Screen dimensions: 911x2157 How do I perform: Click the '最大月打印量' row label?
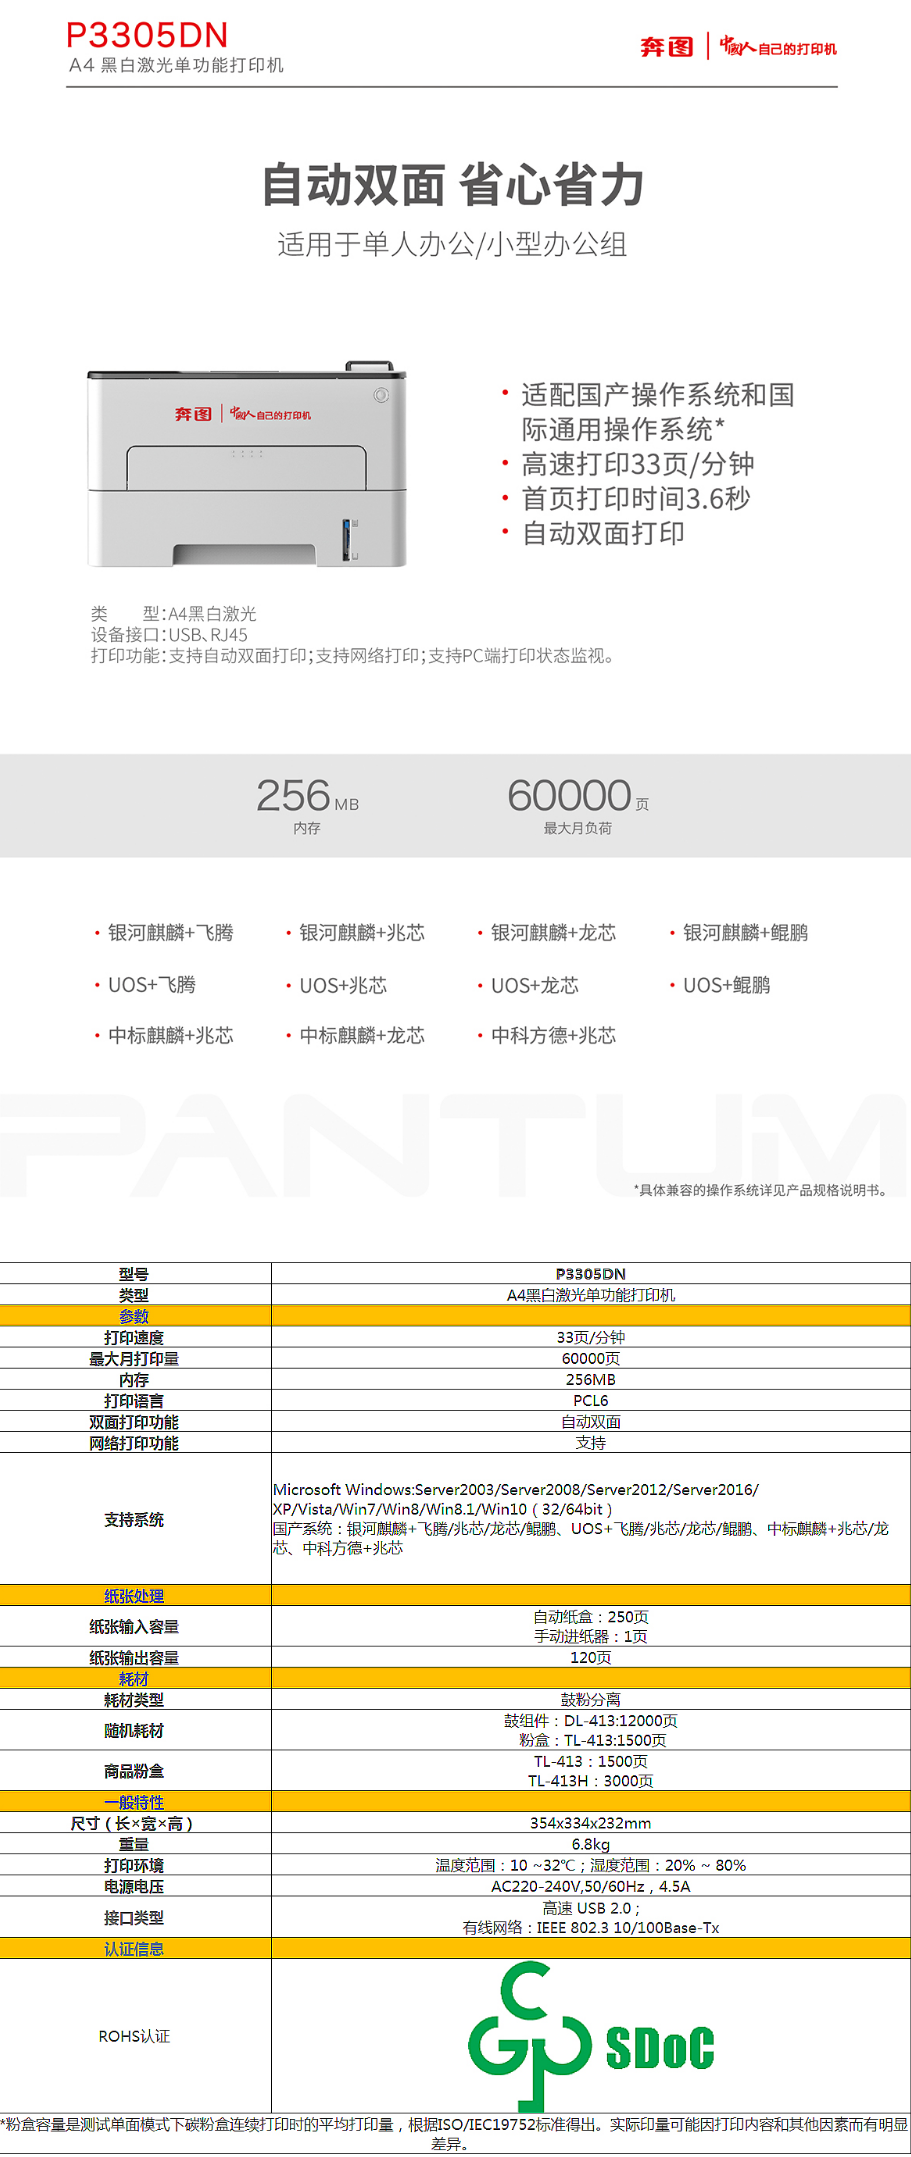click(134, 1359)
